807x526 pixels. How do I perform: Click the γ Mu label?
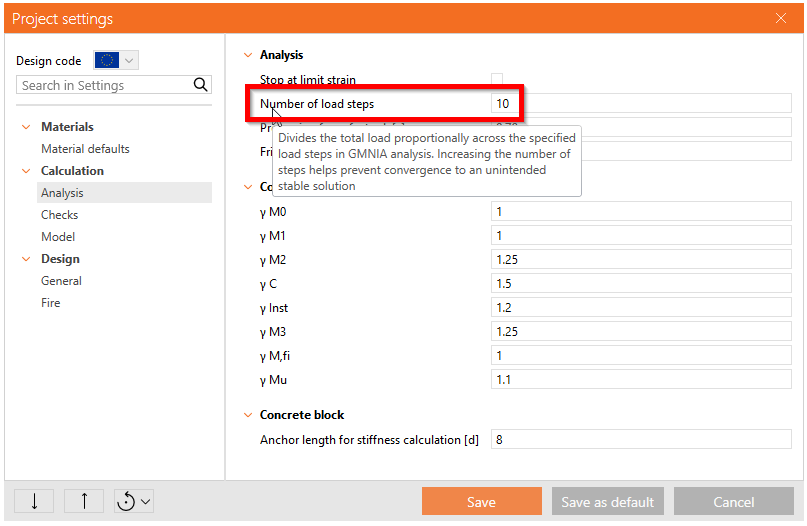click(273, 380)
